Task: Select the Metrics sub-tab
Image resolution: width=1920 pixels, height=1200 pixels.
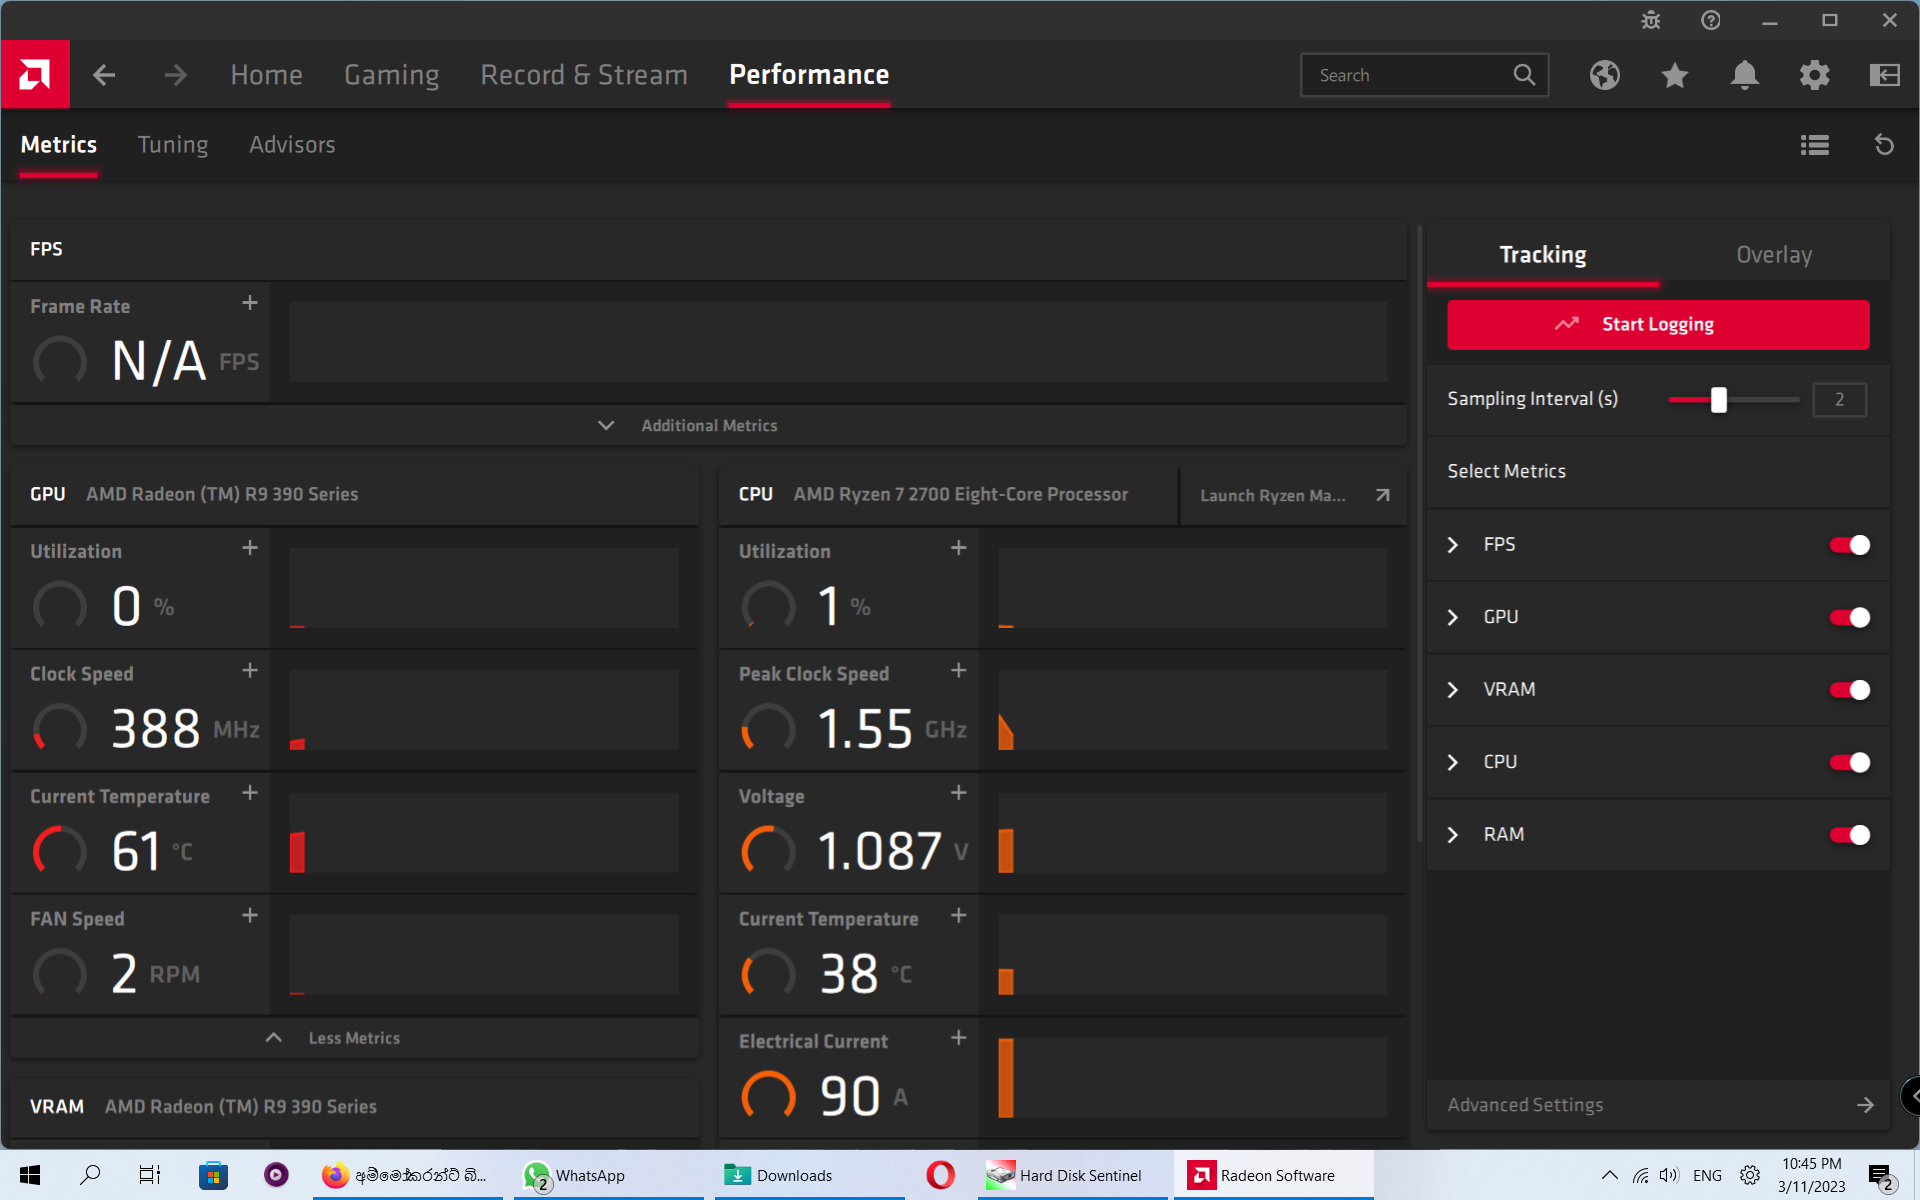Action: point(59,145)
